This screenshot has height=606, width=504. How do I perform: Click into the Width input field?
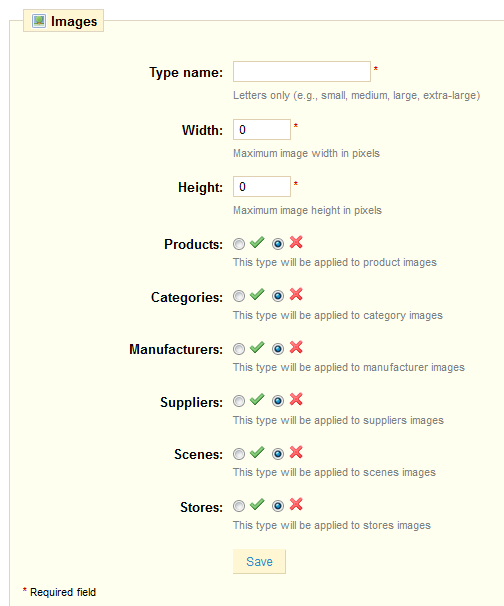point(262,129)
